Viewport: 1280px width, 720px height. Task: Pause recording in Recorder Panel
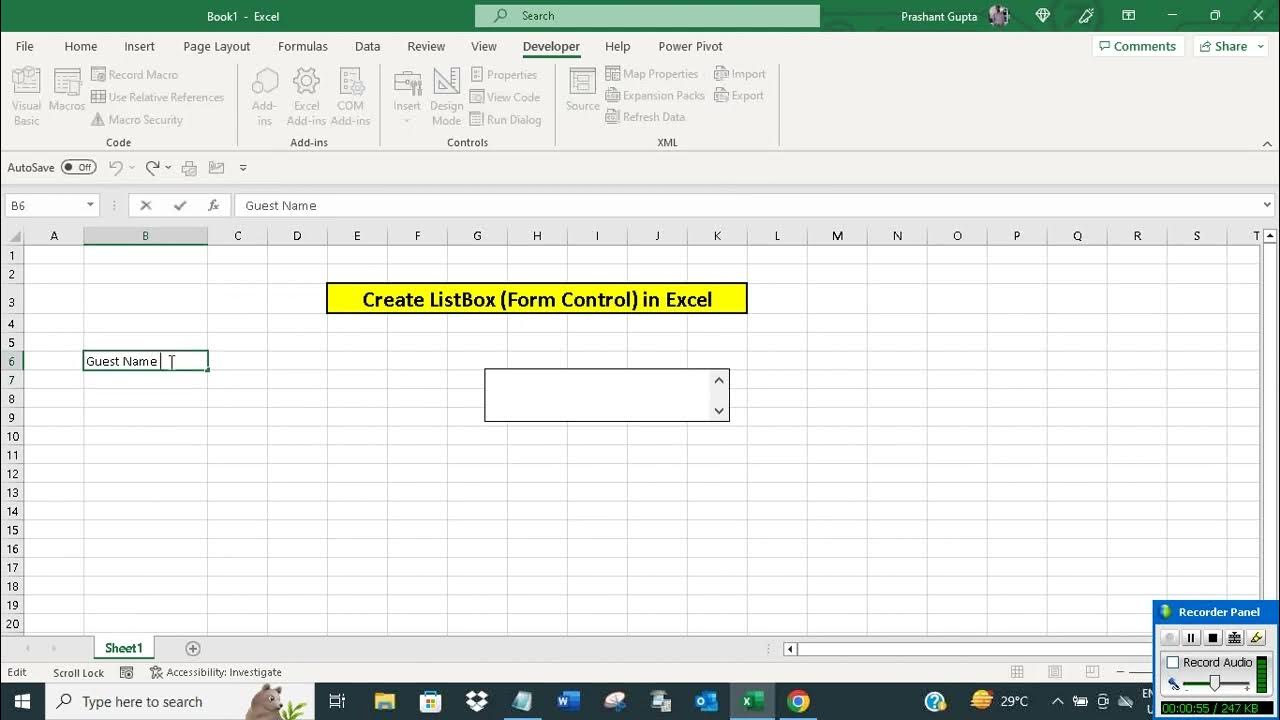click(x=1191, y=638)
